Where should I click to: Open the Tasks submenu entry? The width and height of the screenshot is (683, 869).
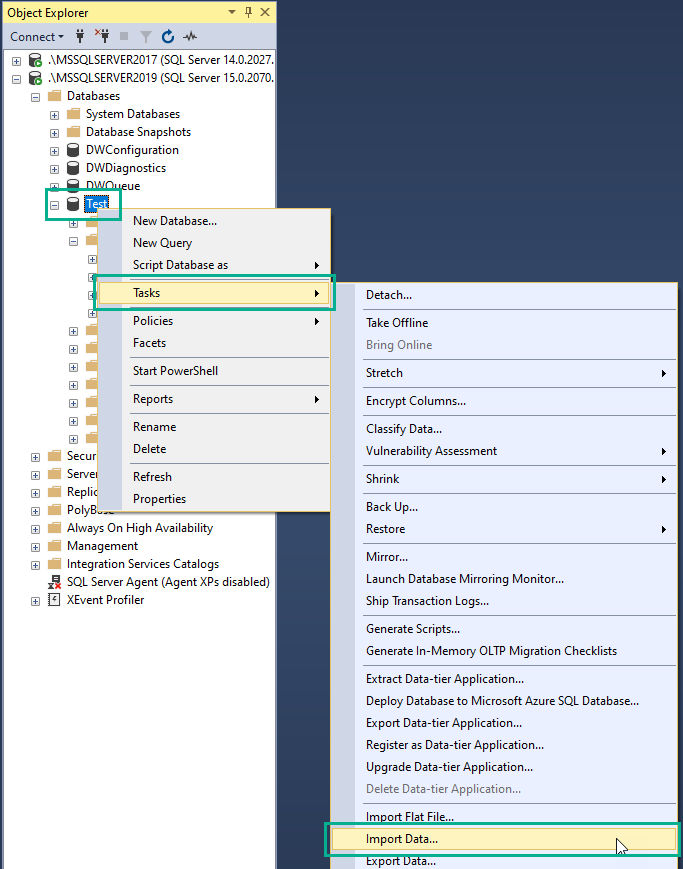click(213, 293)
